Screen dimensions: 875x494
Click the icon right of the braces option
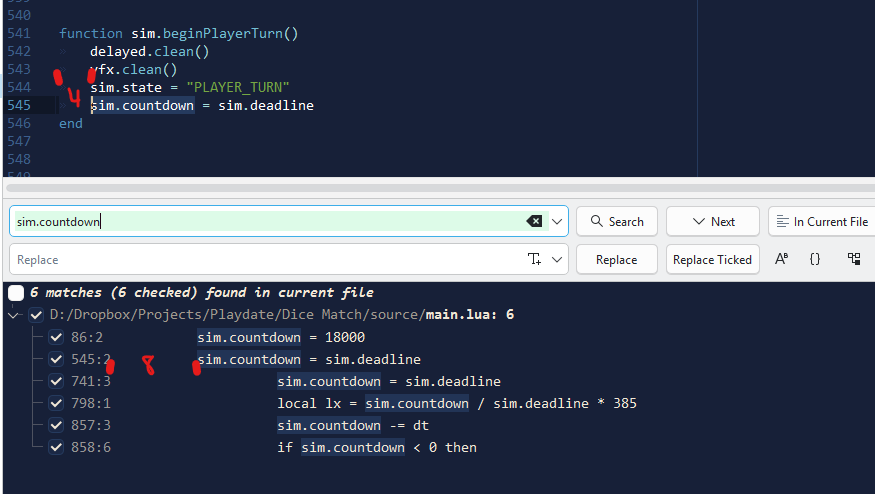coord(853,259)
